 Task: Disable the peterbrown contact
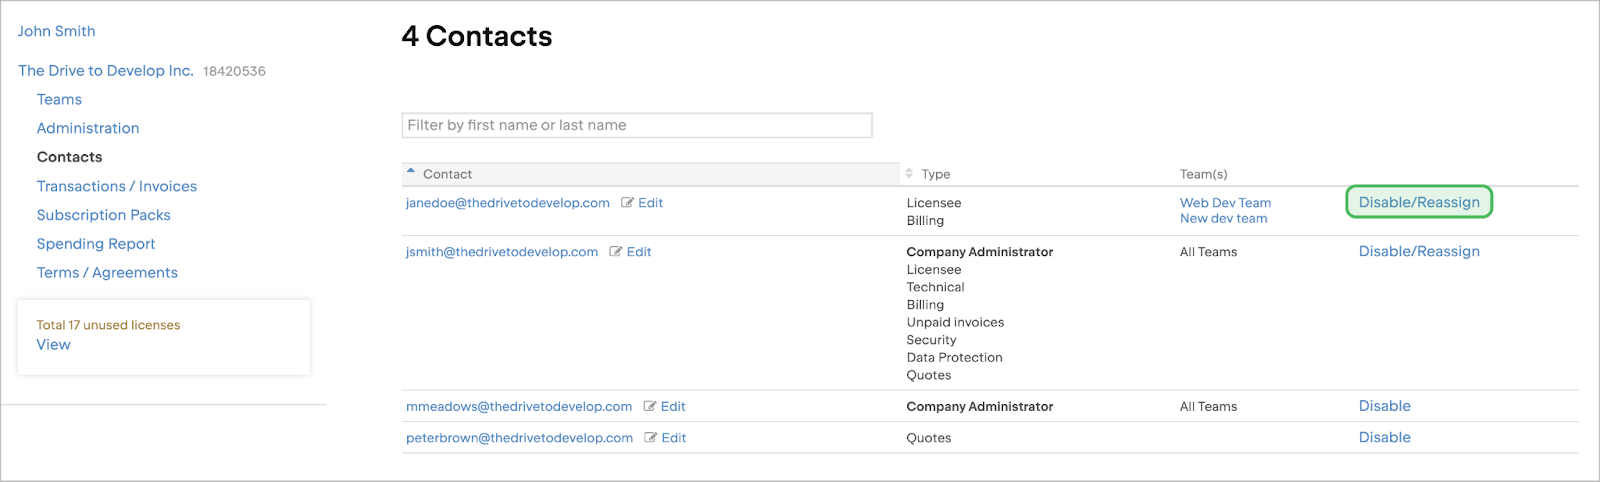click(1384, 438)
